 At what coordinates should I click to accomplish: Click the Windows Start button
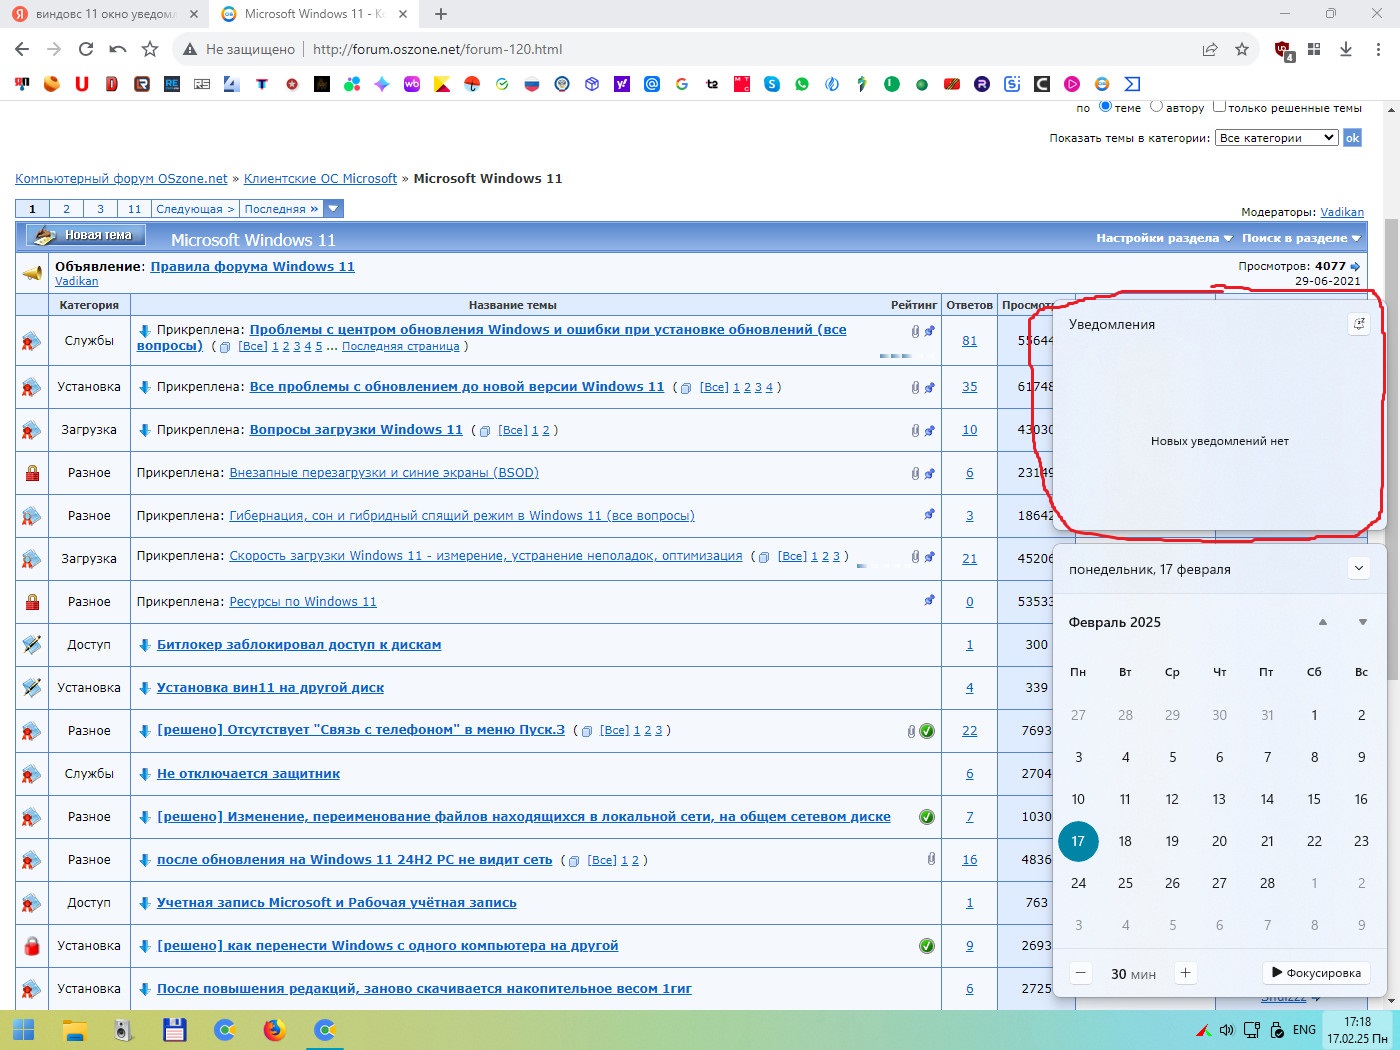click(x=24, y=1029)
